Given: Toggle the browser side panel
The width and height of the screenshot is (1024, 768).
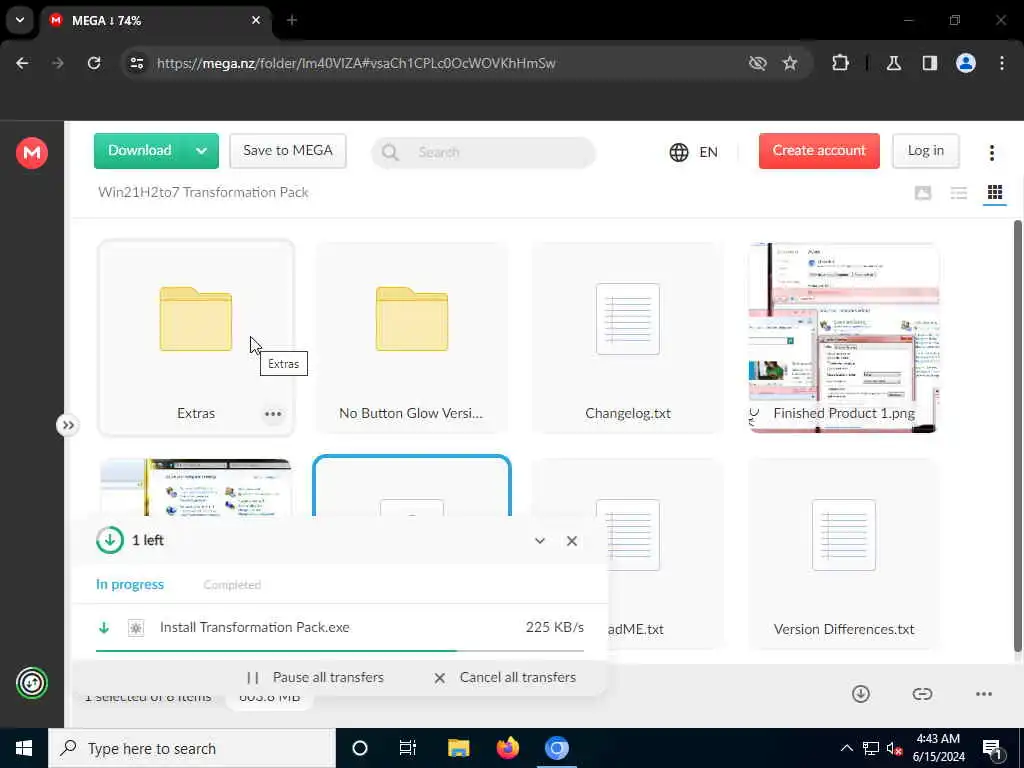Looking at the screenshot, I should (930, 63).
